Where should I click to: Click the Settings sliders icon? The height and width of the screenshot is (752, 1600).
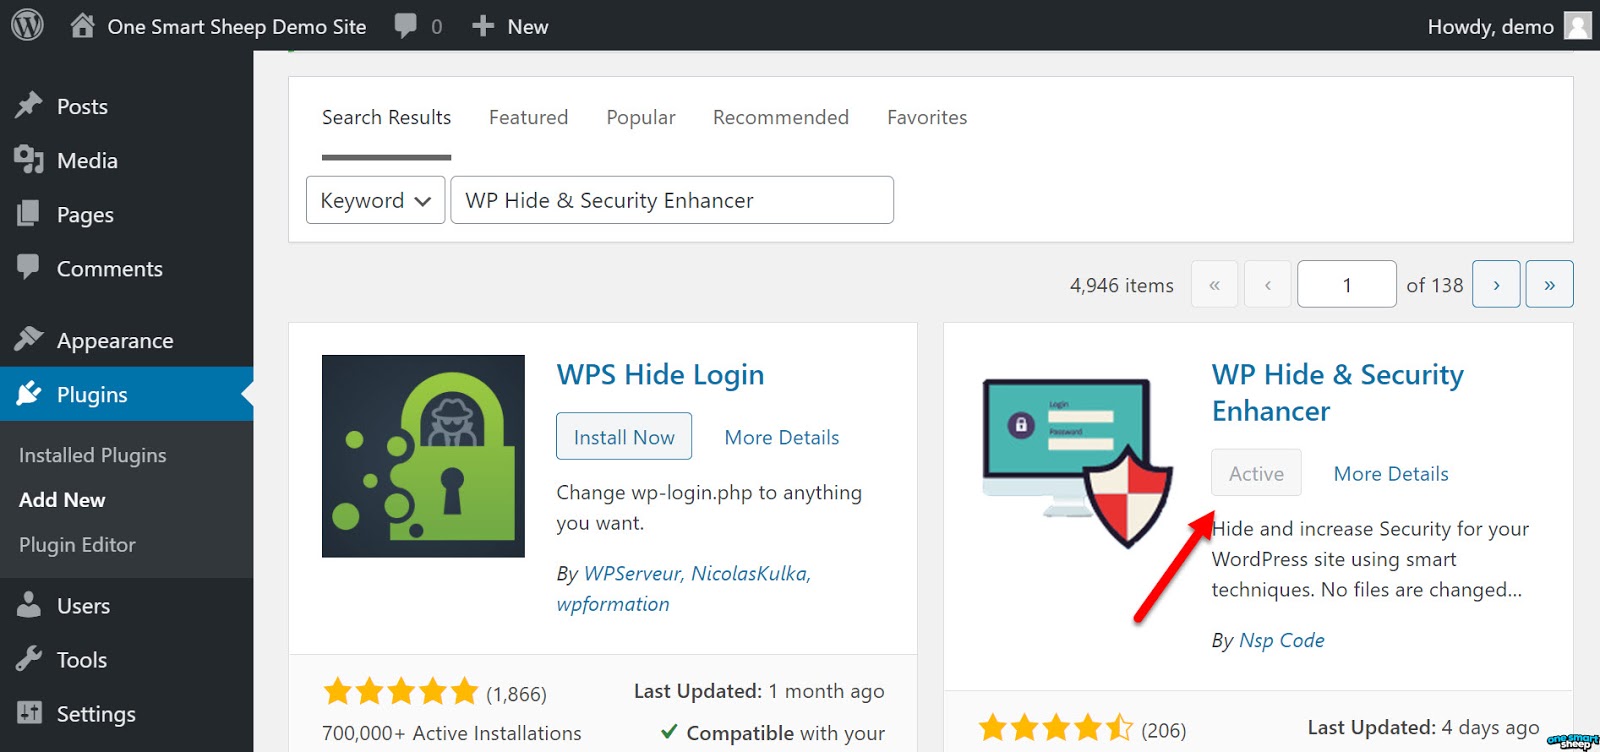(29, 713)
